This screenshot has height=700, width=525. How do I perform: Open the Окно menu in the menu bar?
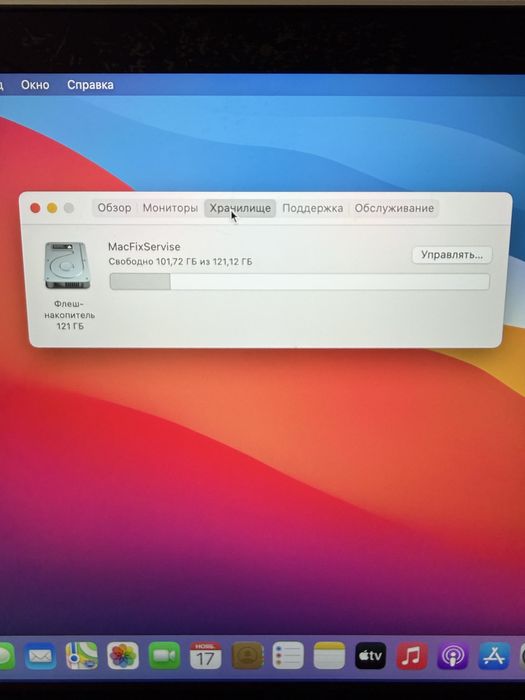(x=35, y=85)
